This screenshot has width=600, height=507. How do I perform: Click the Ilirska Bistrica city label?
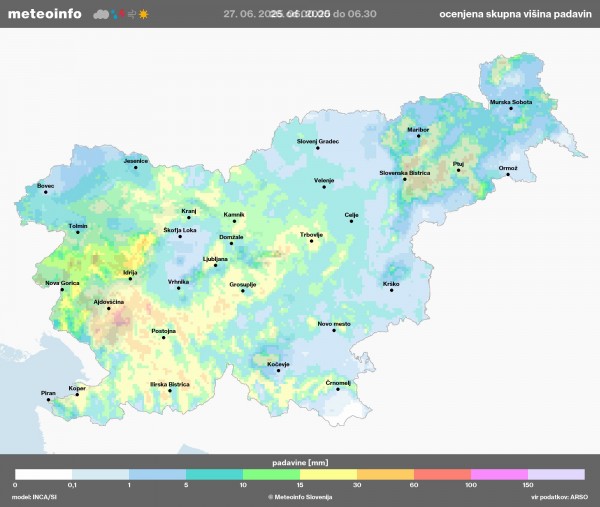click(x=170, y=384)
